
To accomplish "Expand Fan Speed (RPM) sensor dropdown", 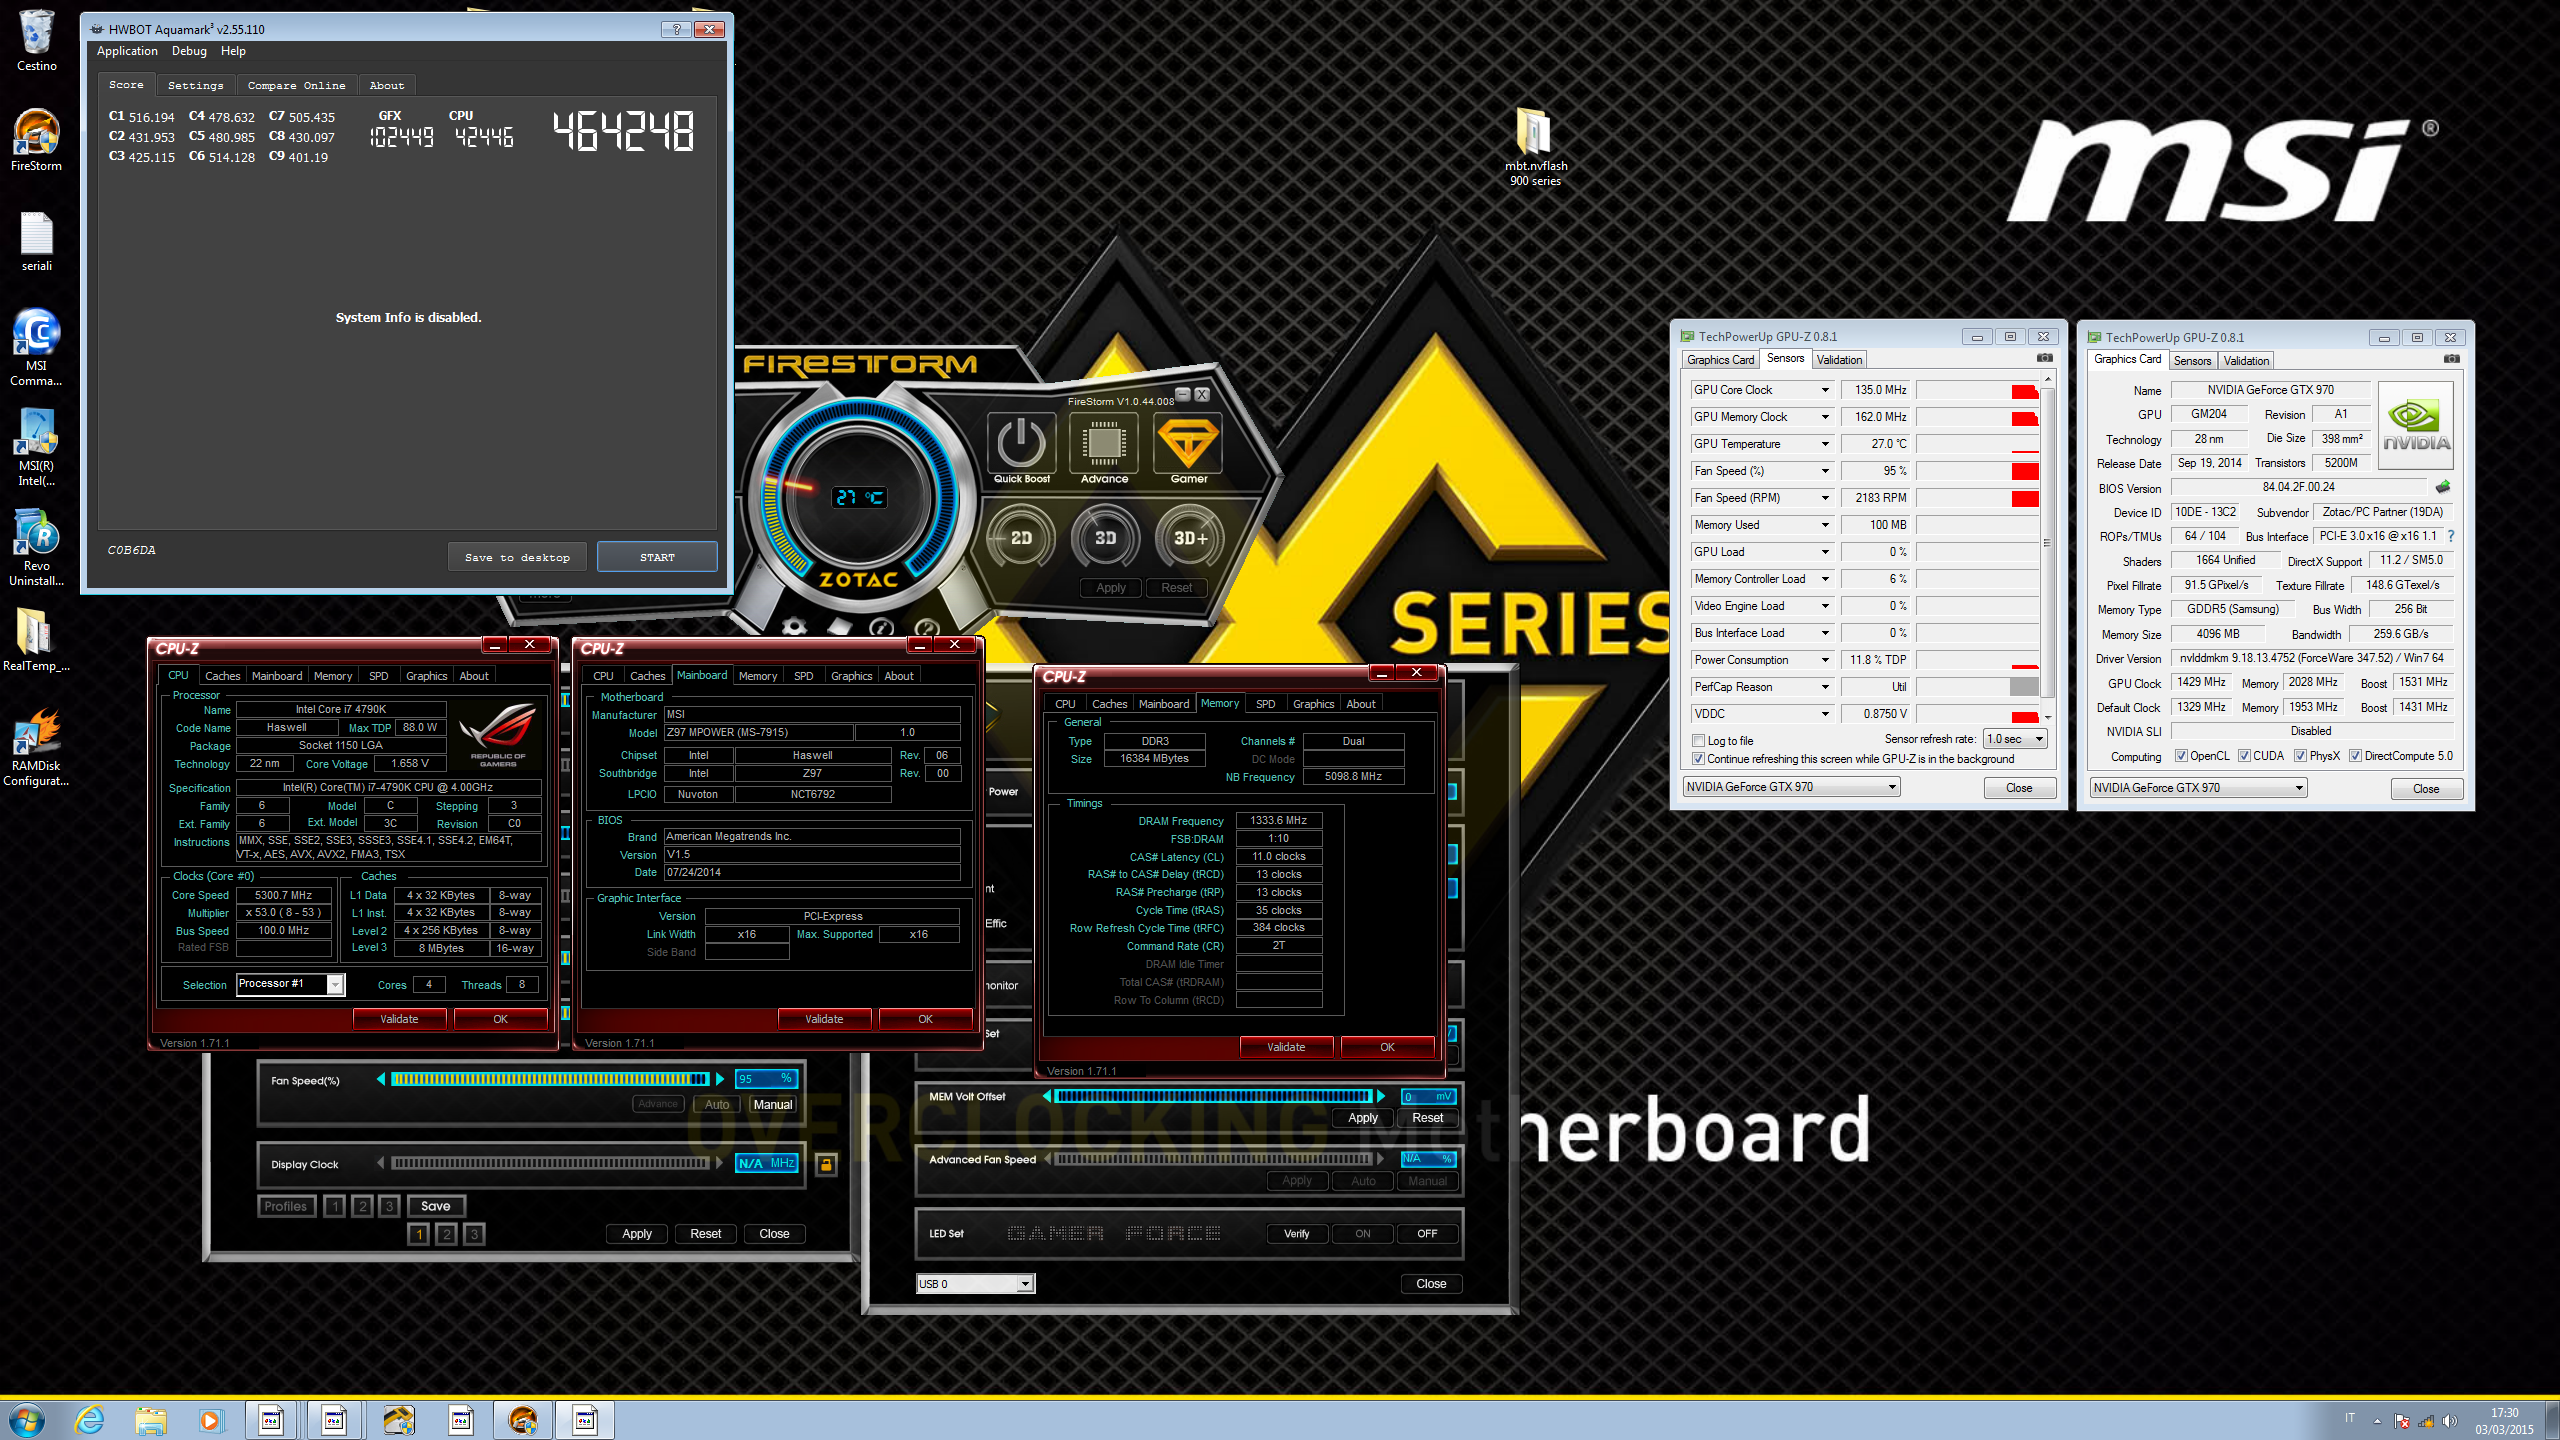I will [x=1824, y=498].
